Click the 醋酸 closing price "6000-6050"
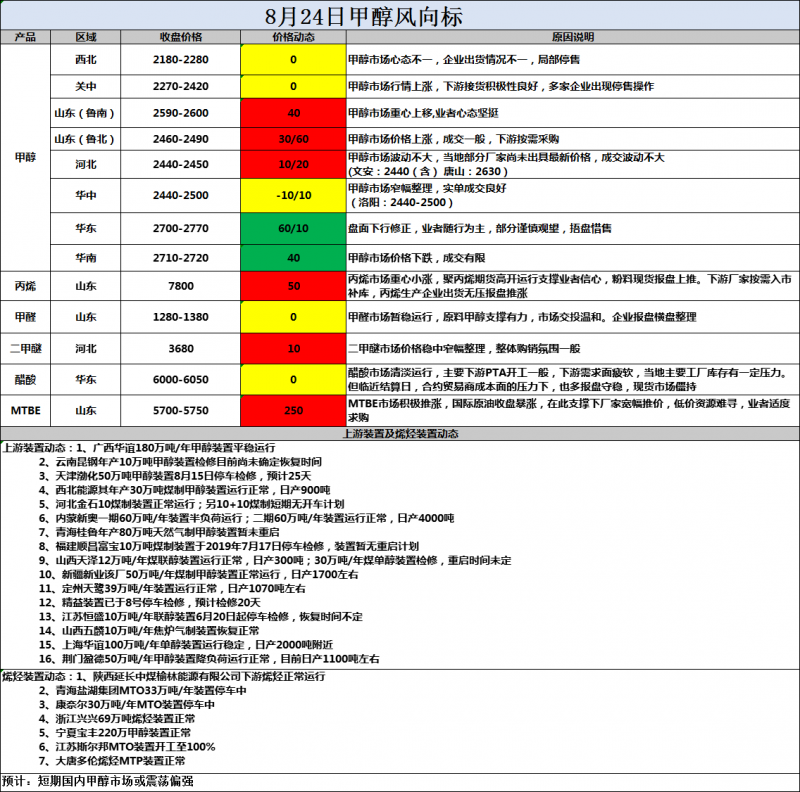The width and height of the screenshot is (800, 792). [x=181, y=380]
